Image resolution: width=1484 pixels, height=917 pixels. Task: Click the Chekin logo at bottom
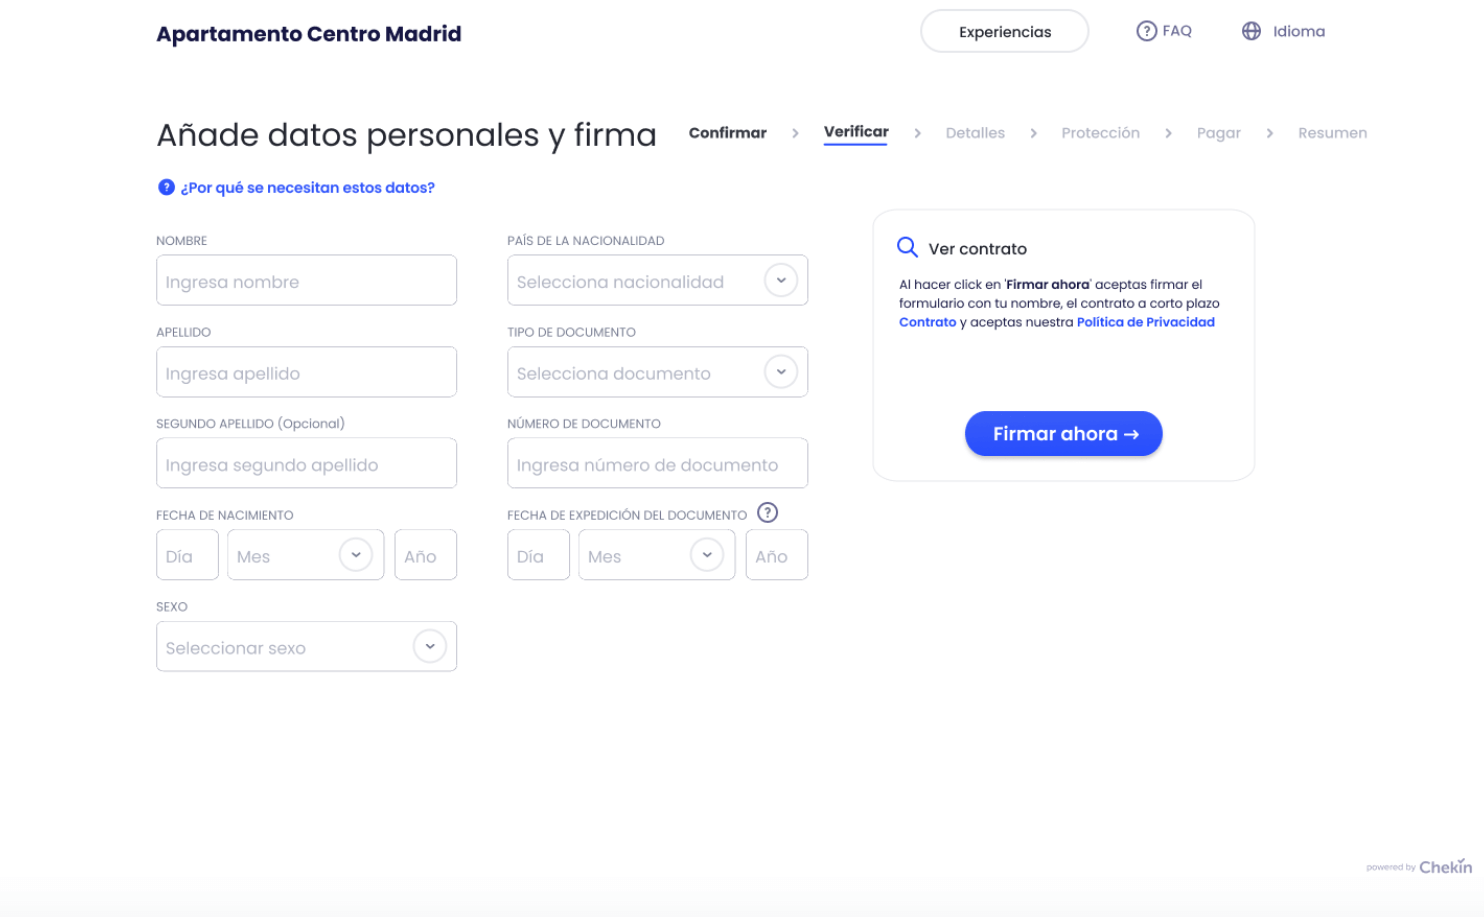click(x=1444, y=867)
